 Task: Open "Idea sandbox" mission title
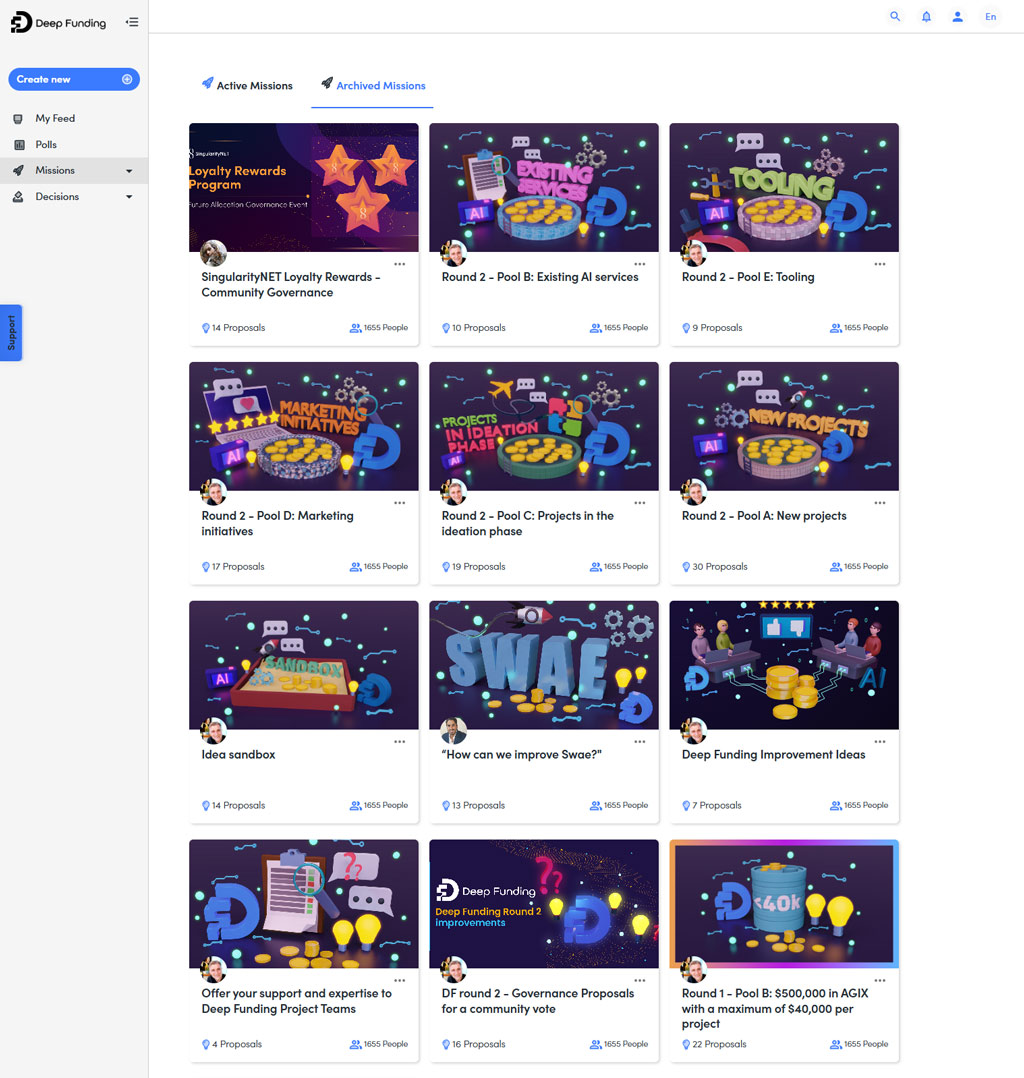[x=238, y=755]
